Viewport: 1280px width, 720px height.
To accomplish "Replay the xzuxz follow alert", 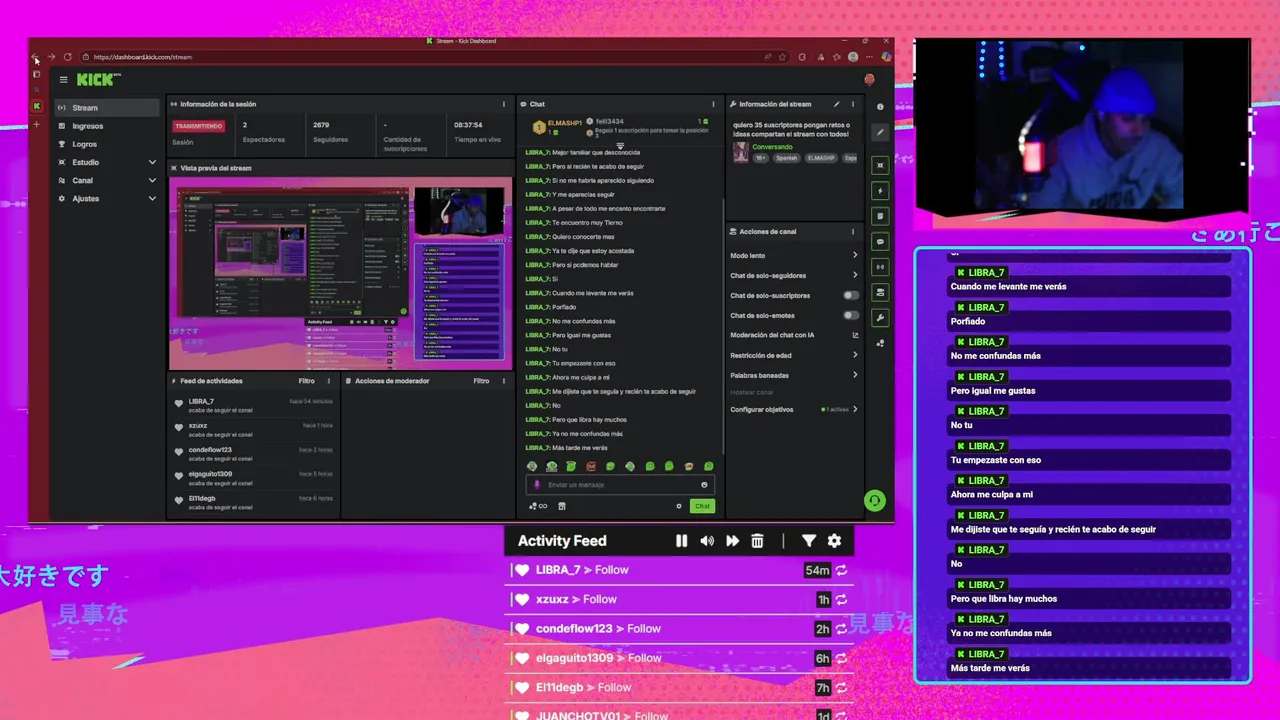I will [x=842, y=600].
